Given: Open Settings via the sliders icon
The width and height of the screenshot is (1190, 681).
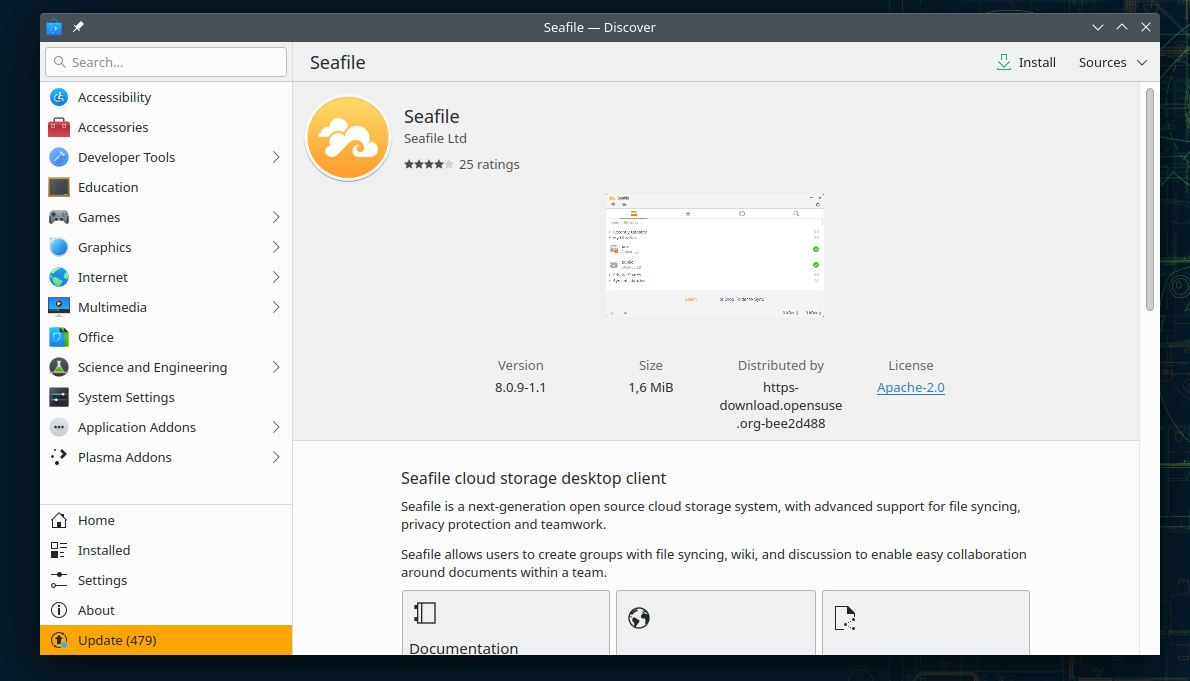Looking at the screenshot, I should coord(59,580).
